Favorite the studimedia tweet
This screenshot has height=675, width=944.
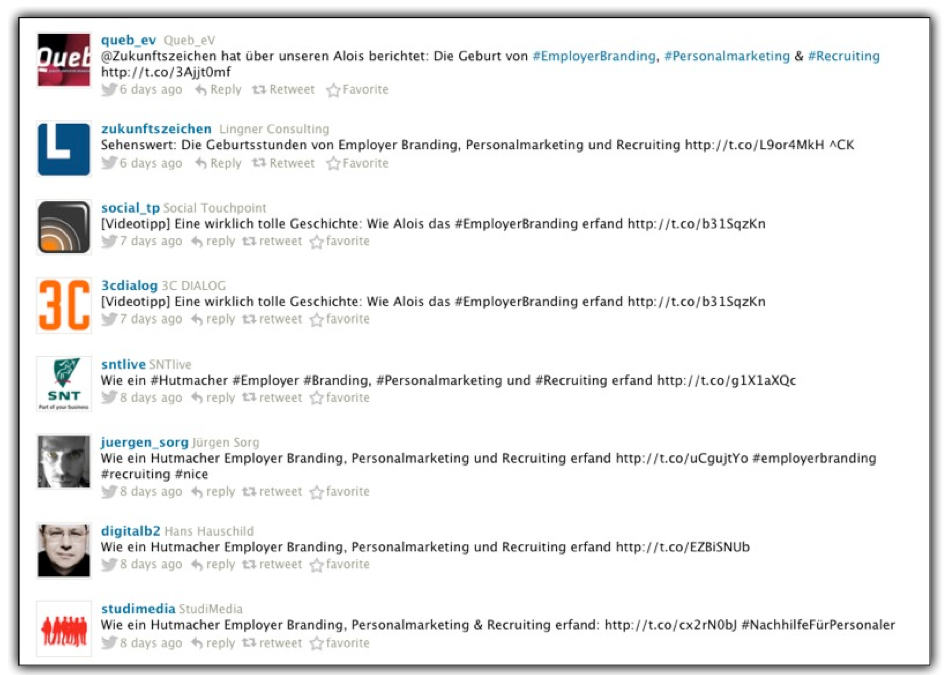click(x=340, y=643)
